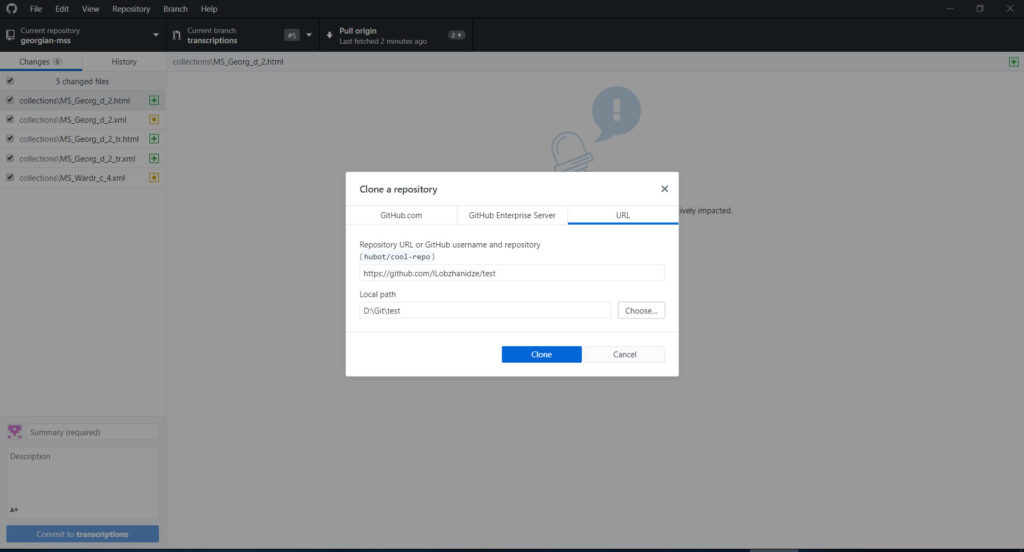Viewport: 1024px width, 552px height.
Task: Click yellow modified-status icon for MS_Georg_d_2.xml
Action: click(154, 120)
